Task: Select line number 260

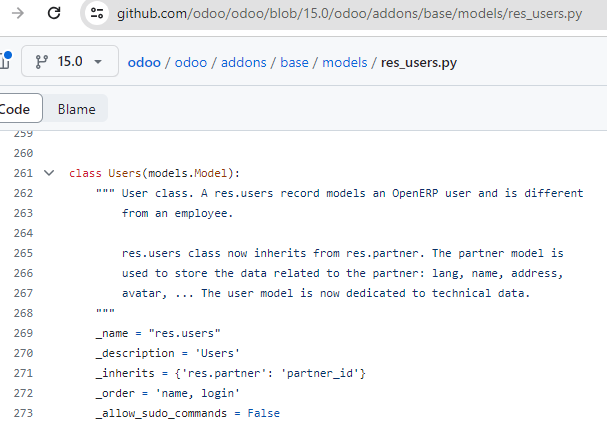Action: click(23, 153)
